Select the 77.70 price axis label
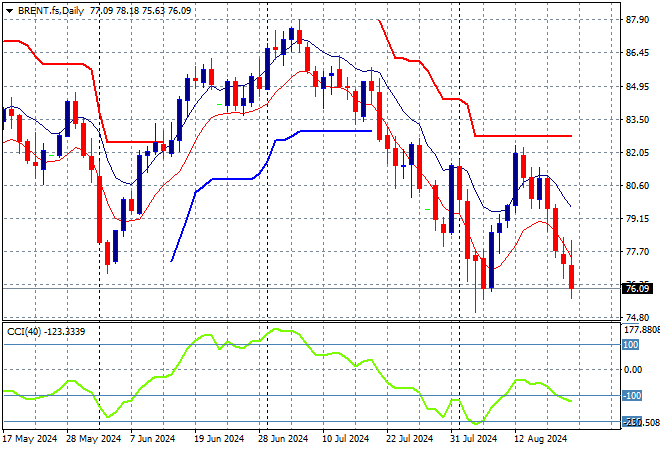Image resolution: width=660 pixels, height=450 pixels. click(x=637, y=252)
